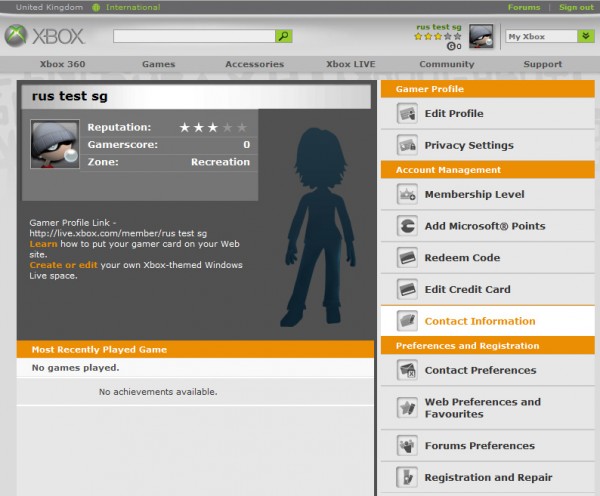
Task: Click the Add Microsoft Points icon
Action: pyautogui.click(x=407, y=226)
